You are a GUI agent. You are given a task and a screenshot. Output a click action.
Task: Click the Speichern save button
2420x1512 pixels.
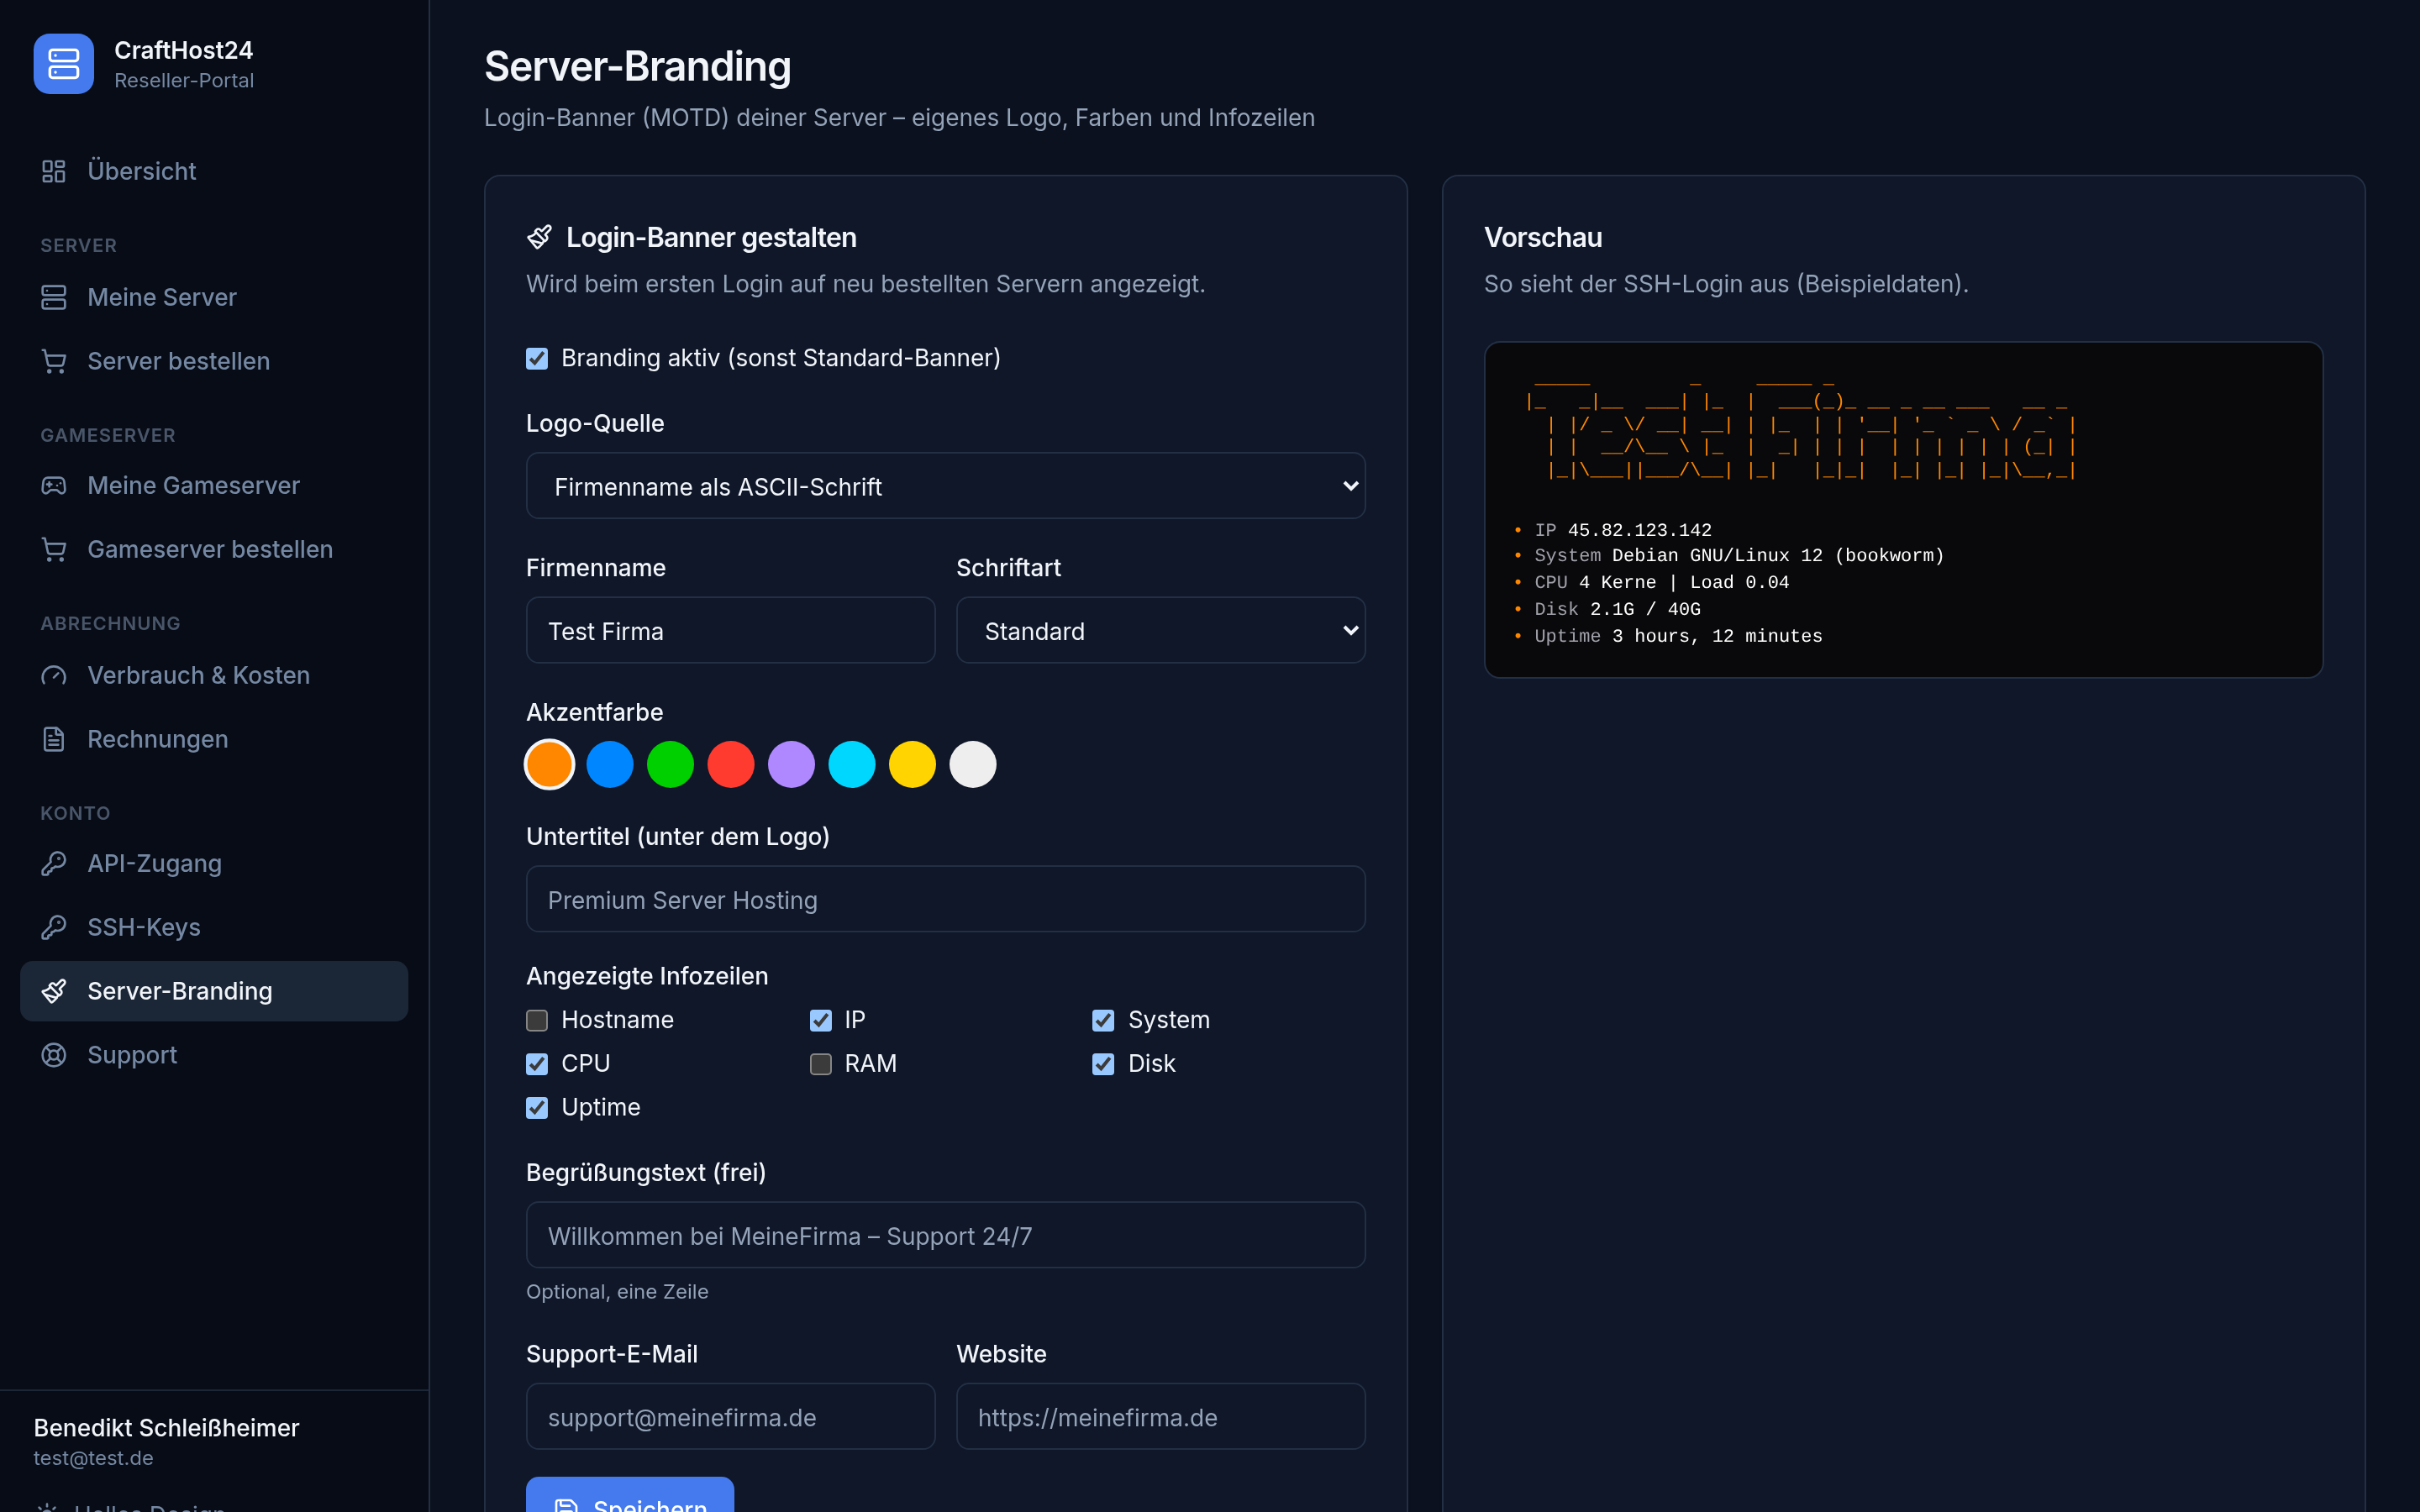coord(630,1495)
